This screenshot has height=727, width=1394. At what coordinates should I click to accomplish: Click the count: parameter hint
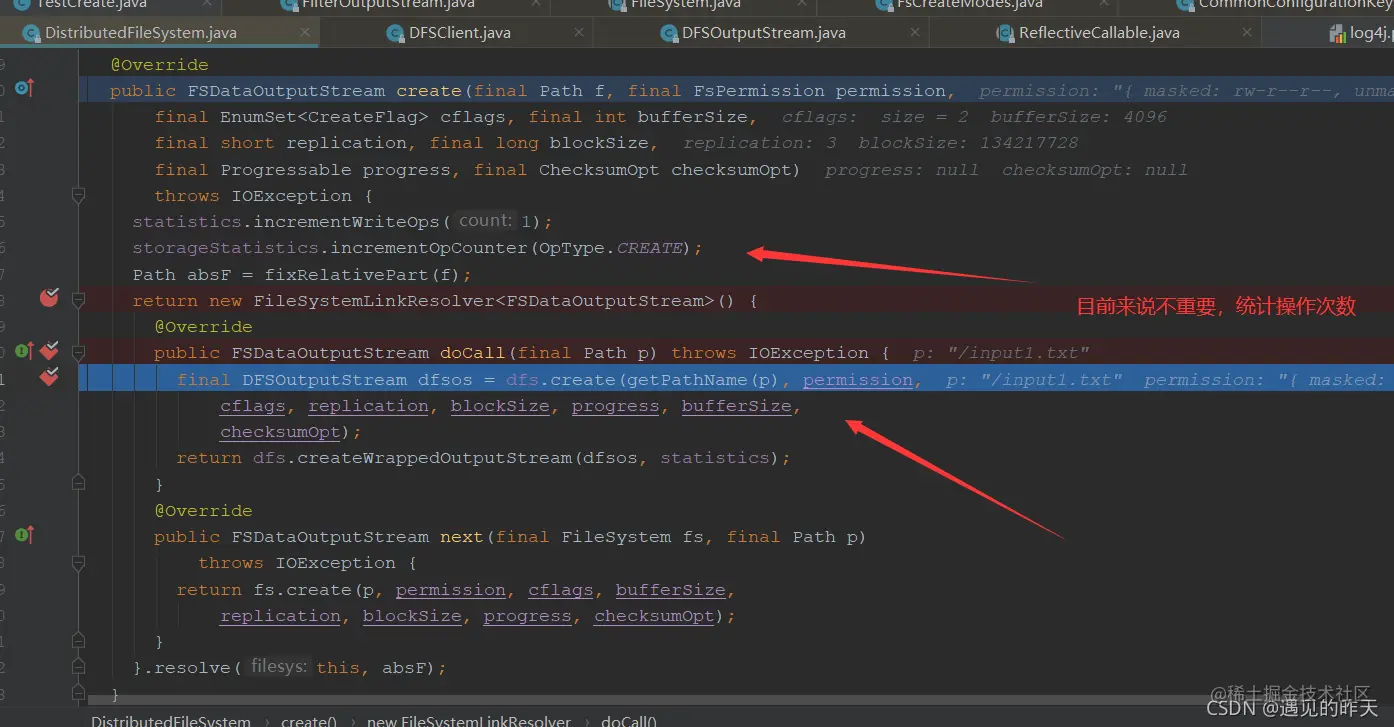click(485, 220)
